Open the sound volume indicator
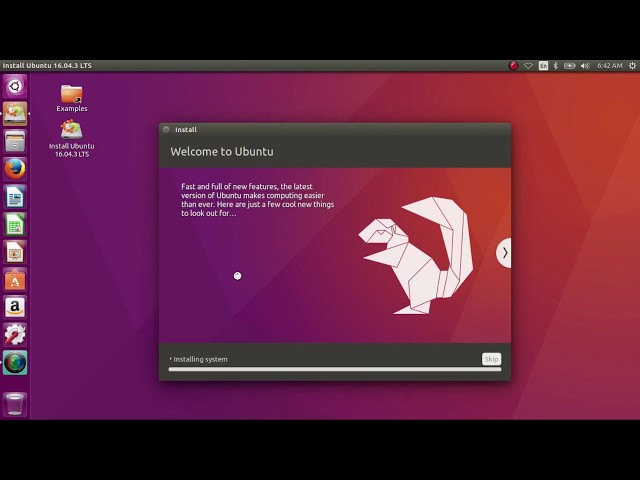Screen dimensions: 640x480 tap(585, 66)
